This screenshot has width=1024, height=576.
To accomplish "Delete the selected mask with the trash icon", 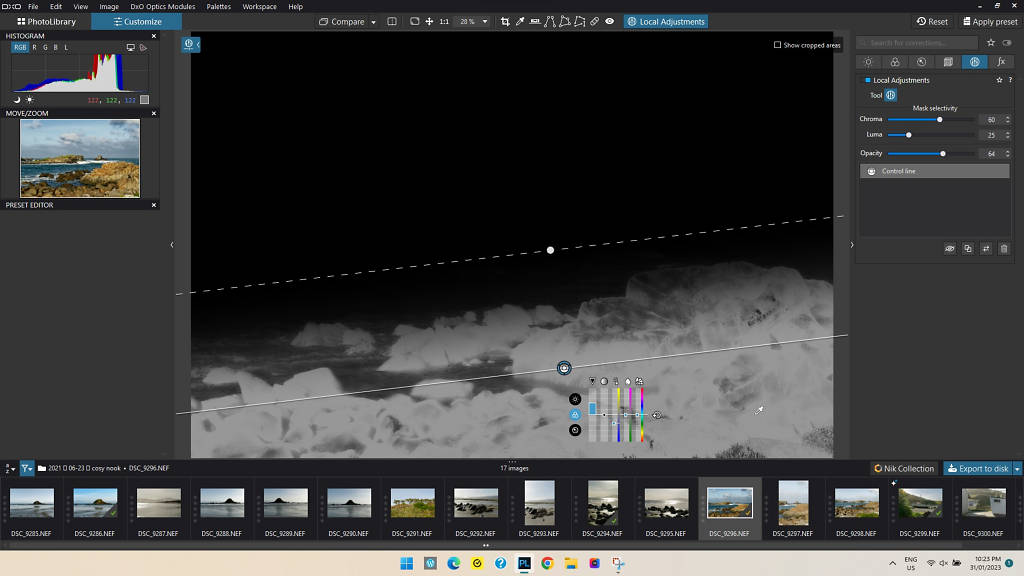I will coord(1004,249).
